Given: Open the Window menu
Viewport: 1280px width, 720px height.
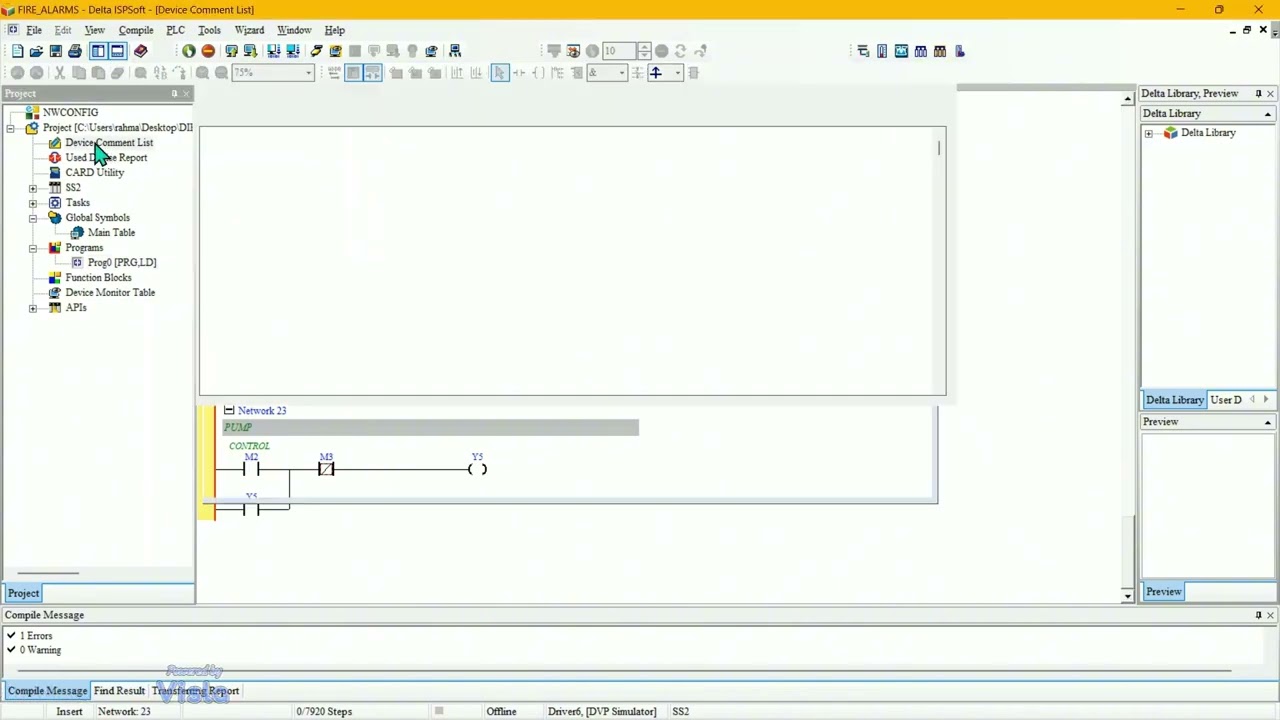Looking at the screenshot, I should [294, 30].
